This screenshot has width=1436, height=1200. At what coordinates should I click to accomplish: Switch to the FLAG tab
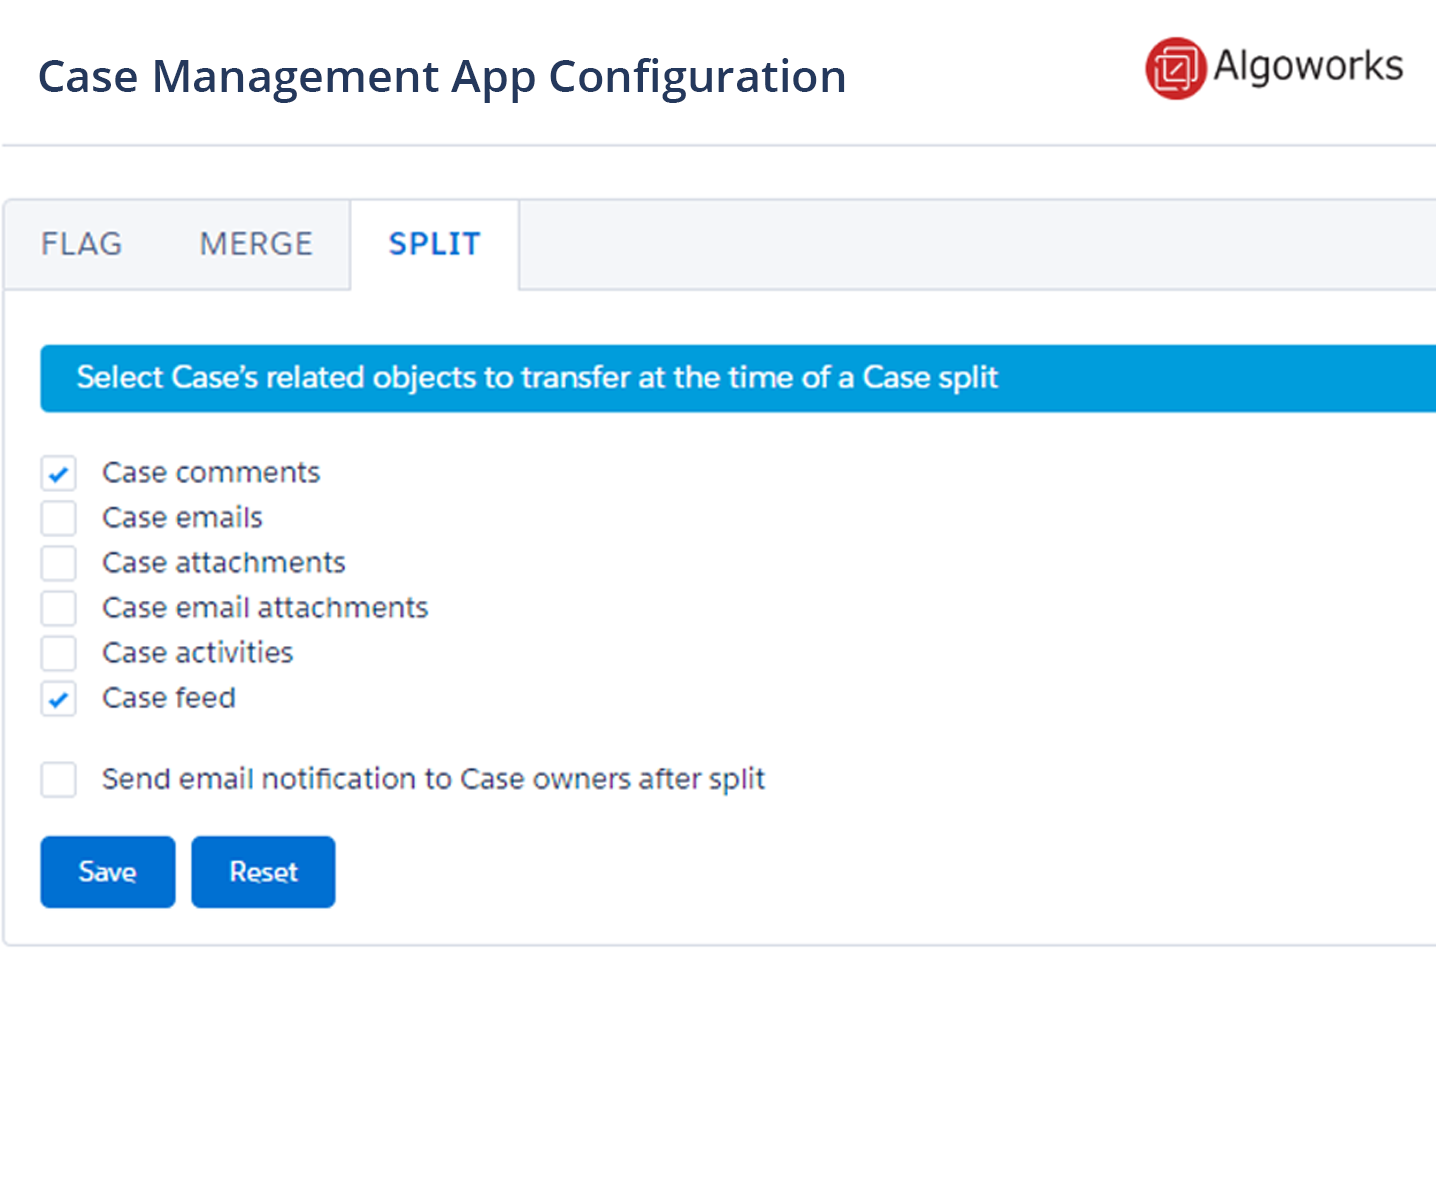point(82,244)
